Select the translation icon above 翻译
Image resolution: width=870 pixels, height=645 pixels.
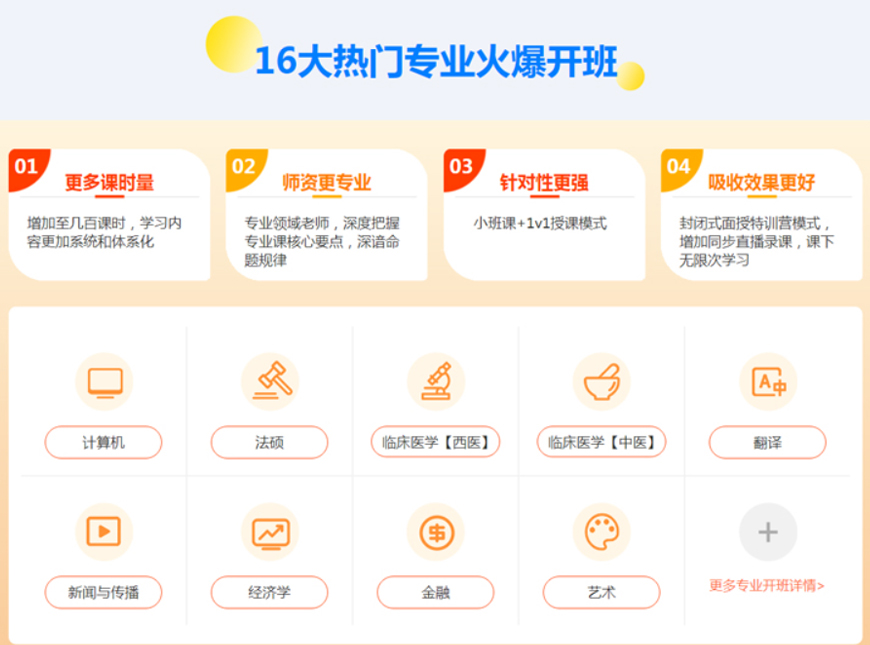pyautogui.click(x=765, y=381)
